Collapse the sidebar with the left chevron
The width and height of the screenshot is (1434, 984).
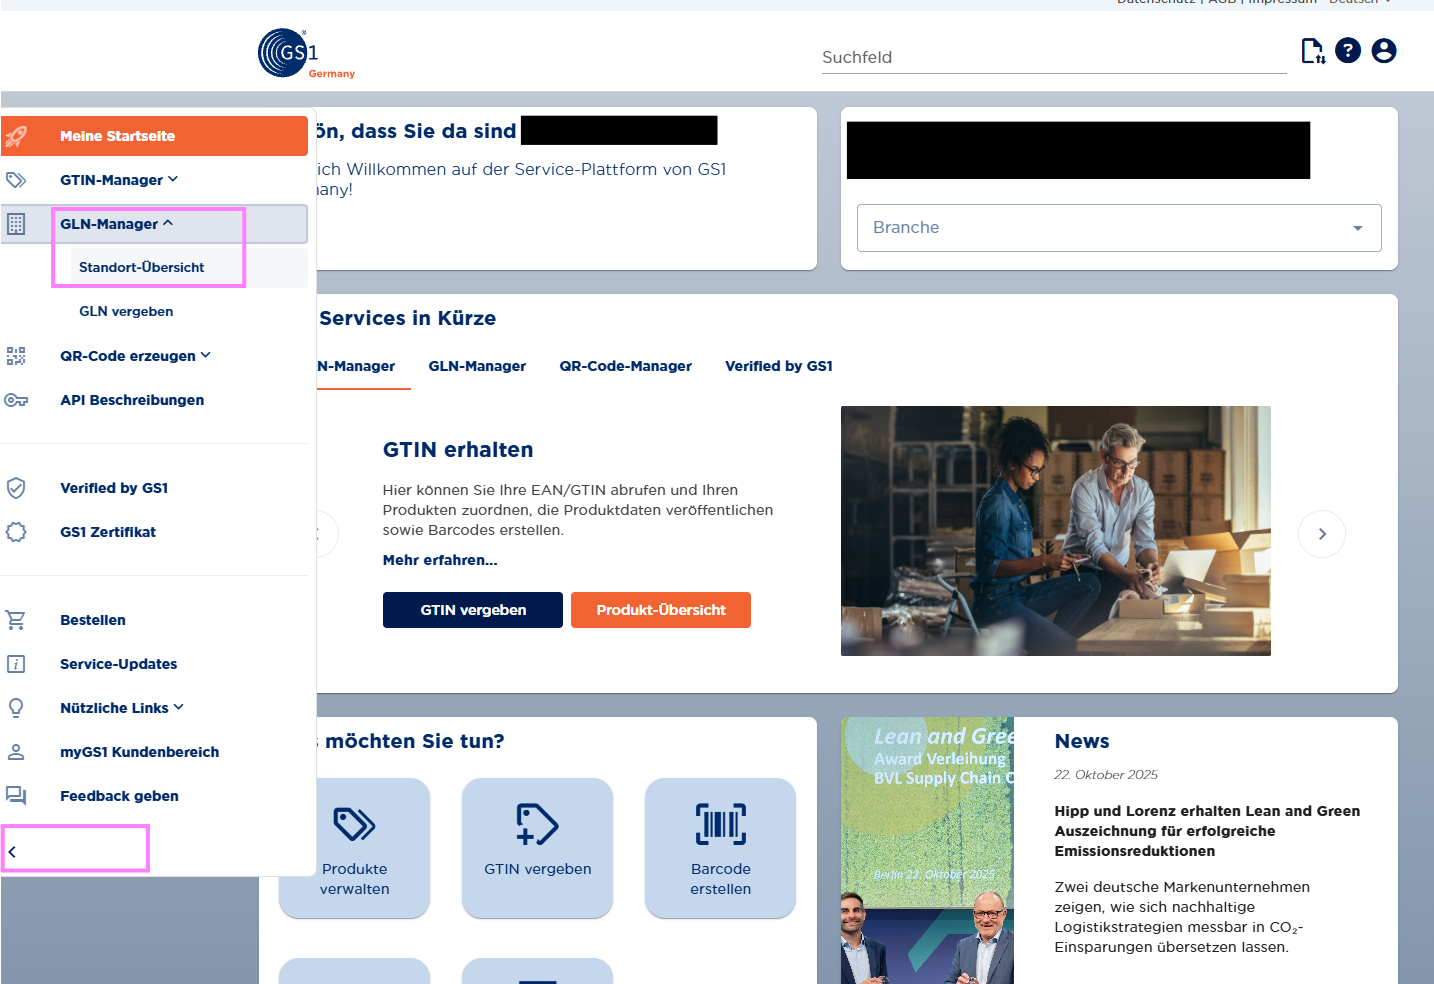[13, 852]
